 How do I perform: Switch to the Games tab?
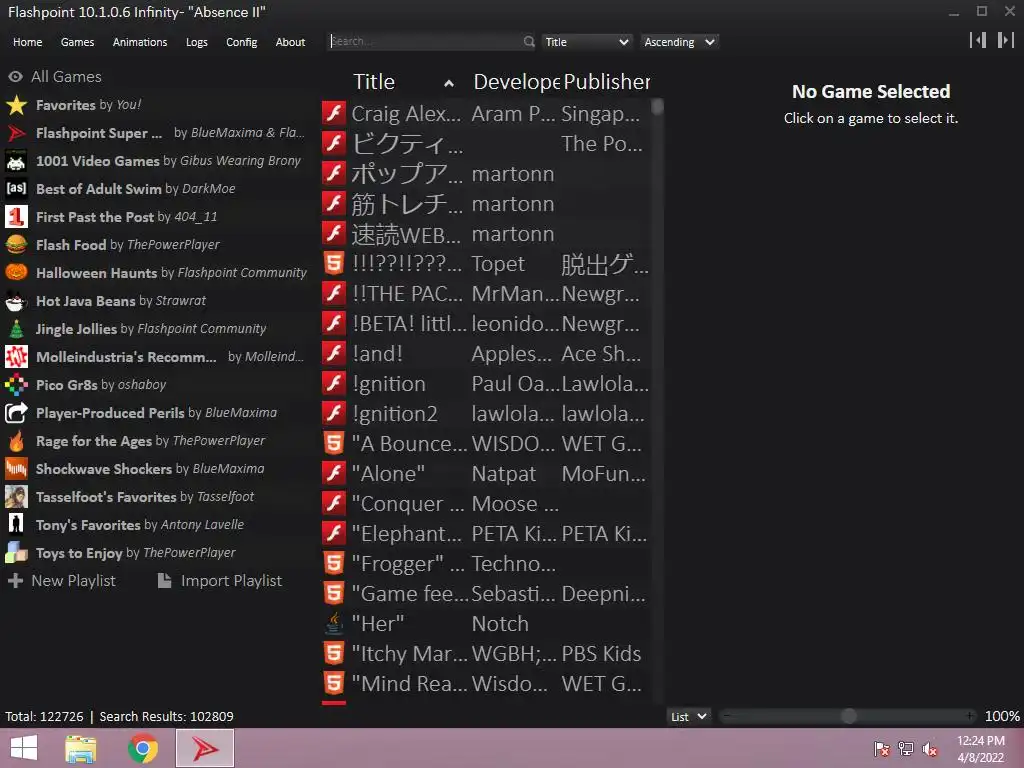77,42
